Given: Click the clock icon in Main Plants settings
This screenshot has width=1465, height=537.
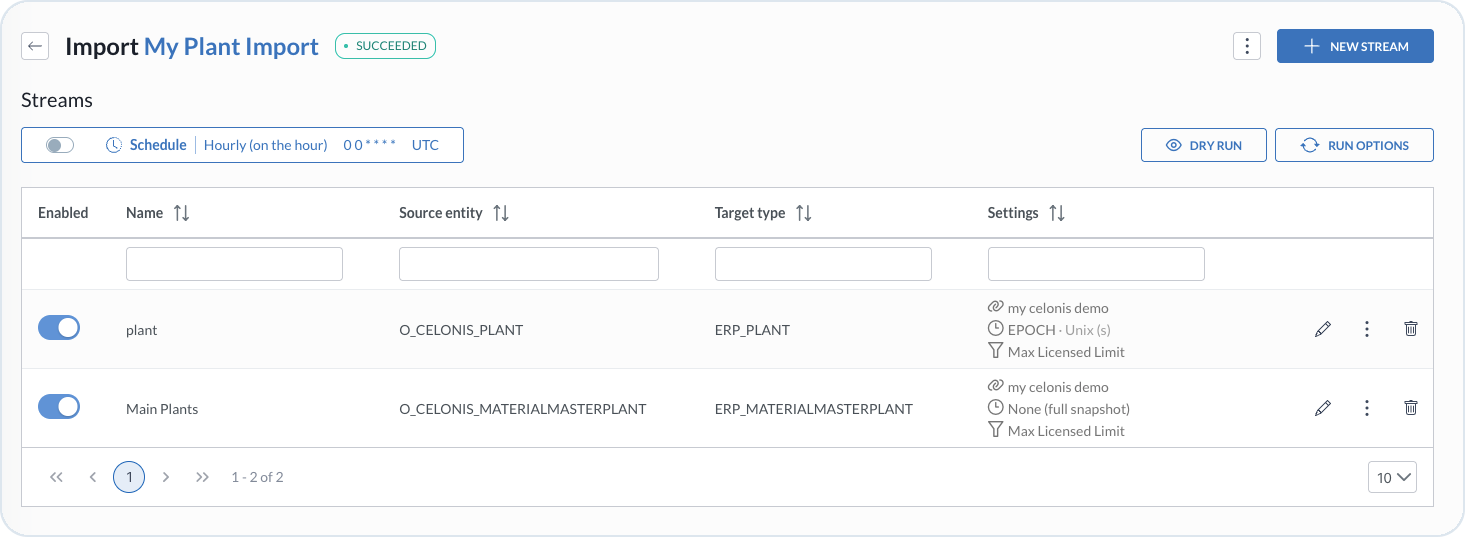Looking at the screenshot, I should pyautogui.click(x=995, y=408).
